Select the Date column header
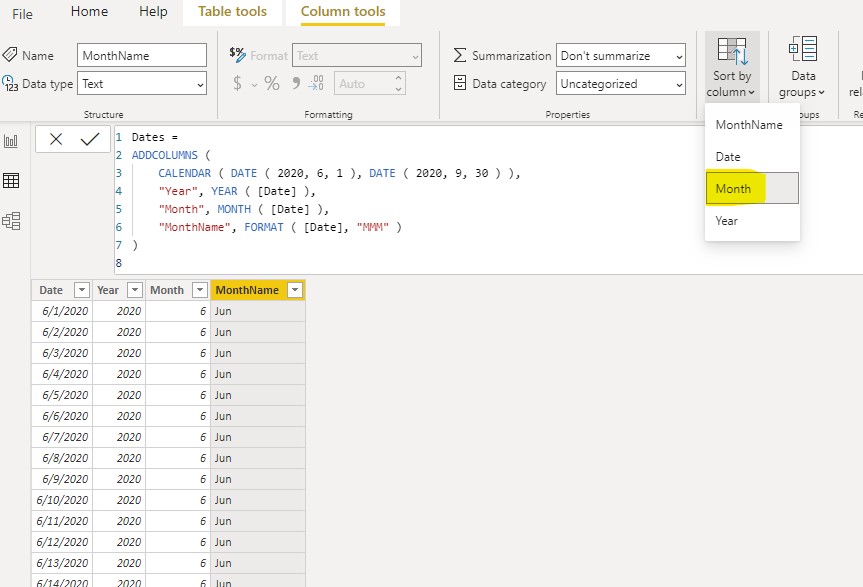863x587 pixels. 51,290
